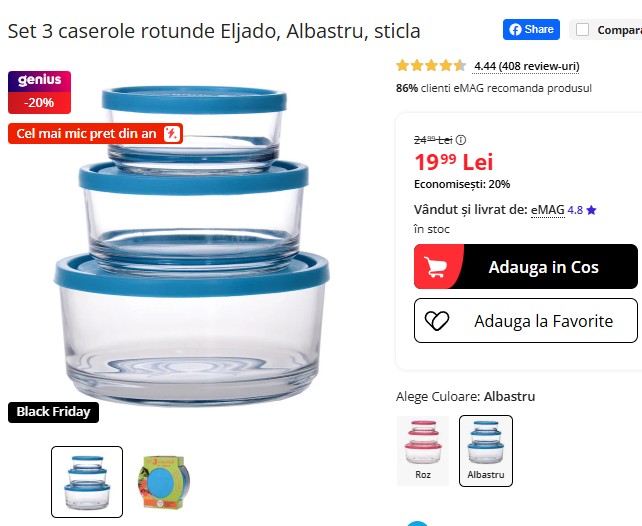Select the packaging box thumbnail
Viewport: 642px width, 526px height.
tap(164, 482)
